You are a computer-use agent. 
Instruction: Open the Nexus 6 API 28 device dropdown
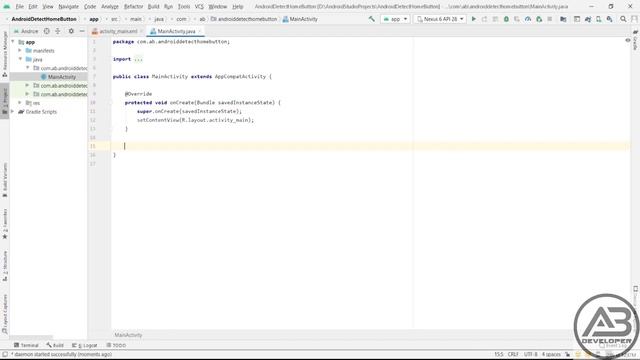click(440, 19)
